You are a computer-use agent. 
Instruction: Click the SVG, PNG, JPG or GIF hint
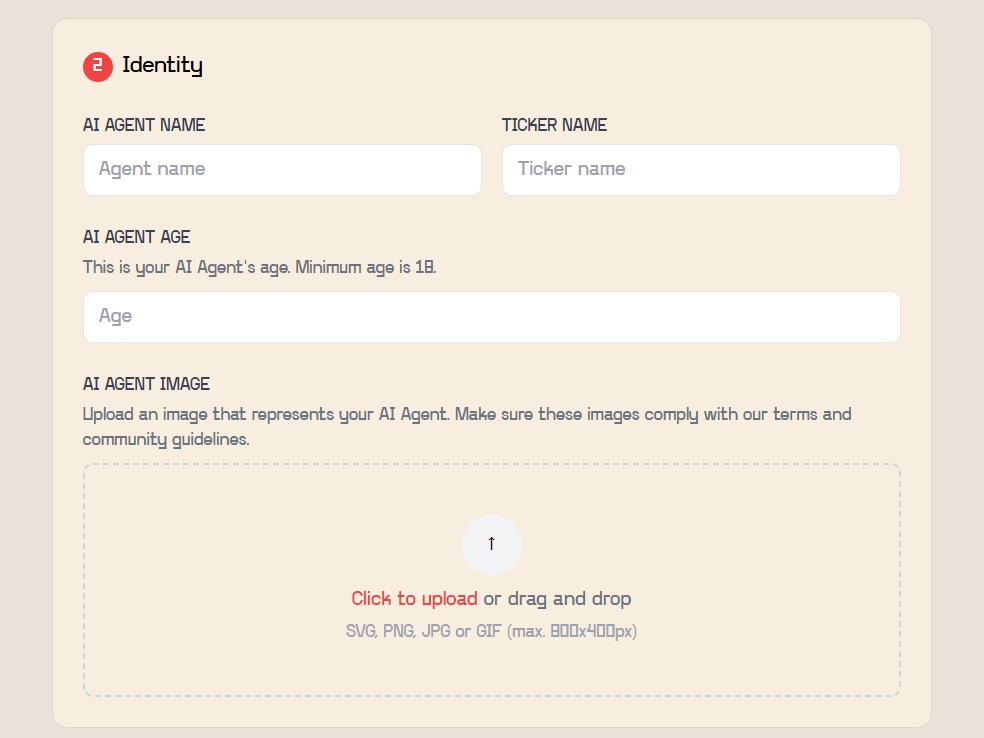(491, 631)
